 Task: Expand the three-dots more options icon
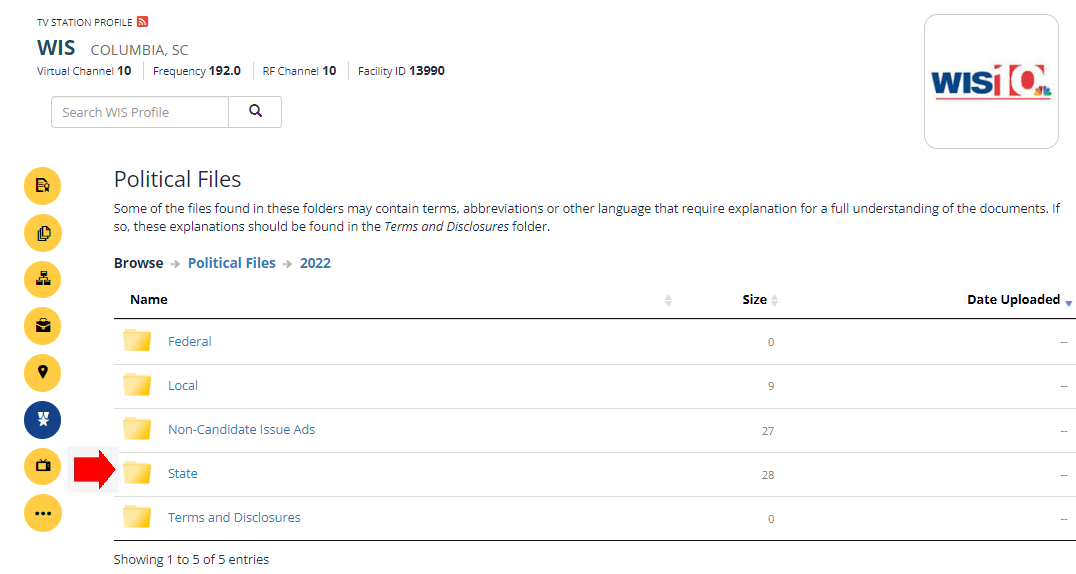click(42, 512)
